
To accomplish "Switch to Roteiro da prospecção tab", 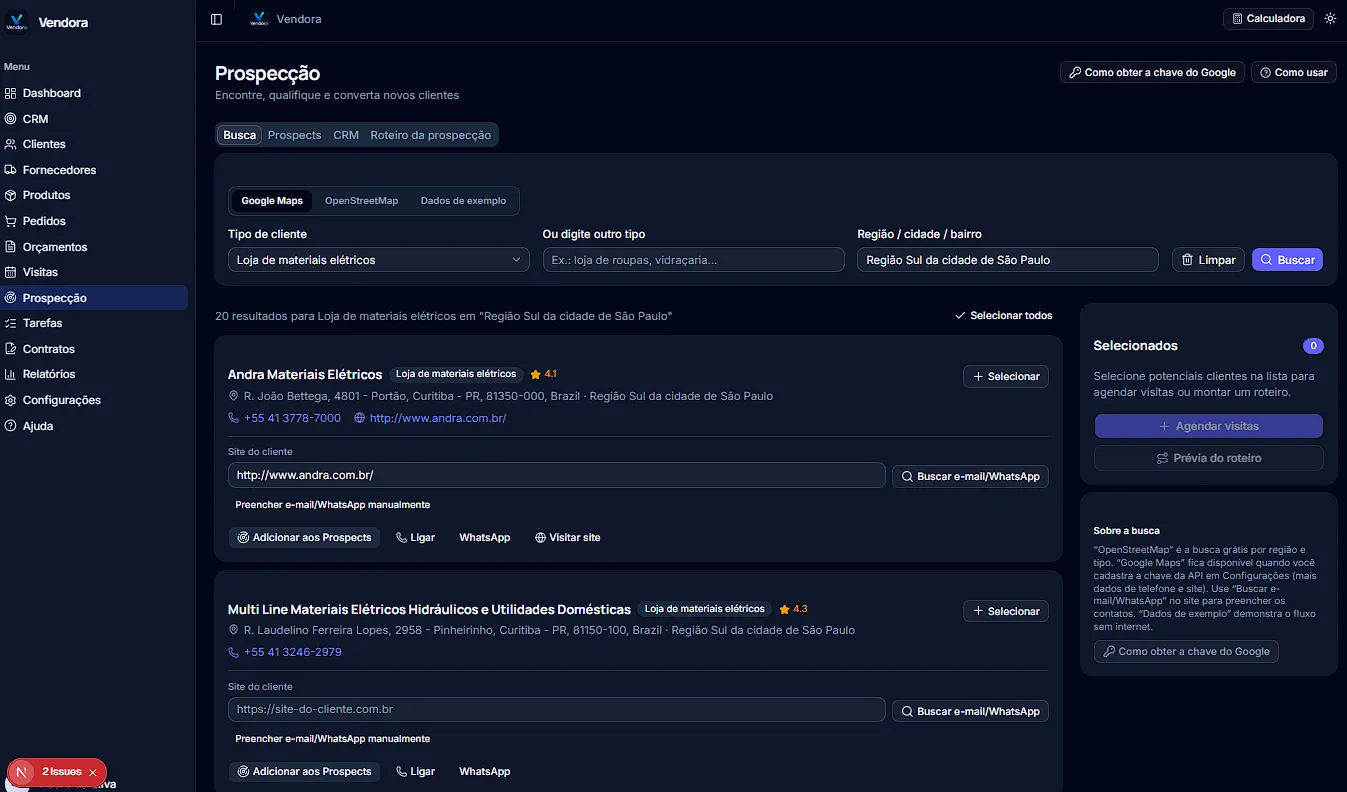I will (x=430, y=135).
